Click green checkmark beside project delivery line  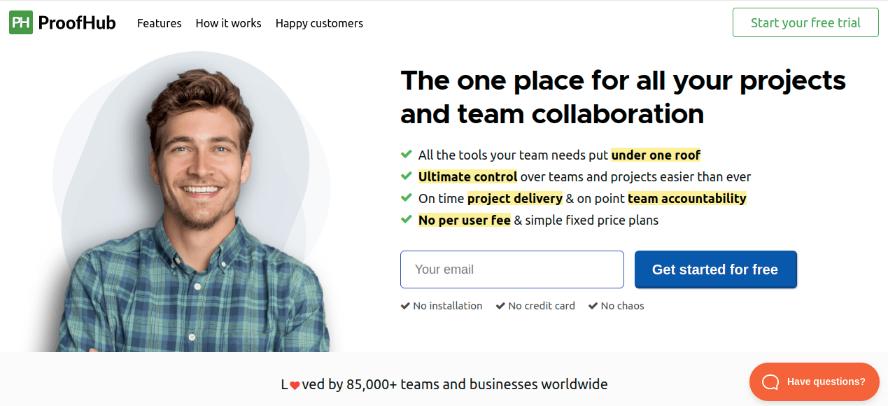click(x=406, y=198)
